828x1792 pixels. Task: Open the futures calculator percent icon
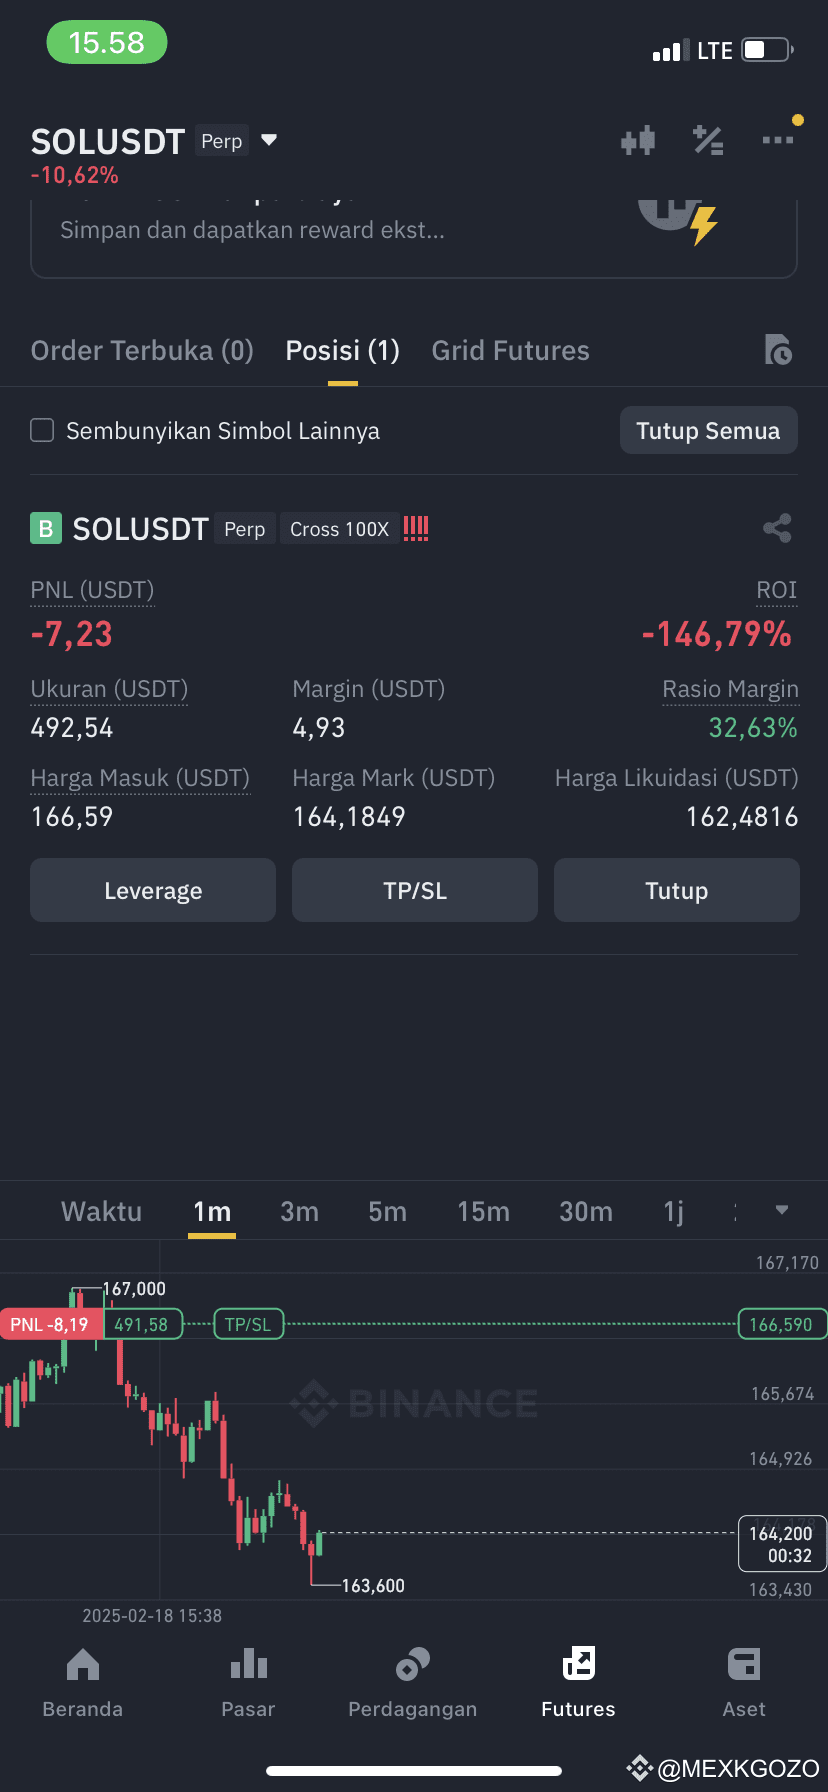[708, 141]
